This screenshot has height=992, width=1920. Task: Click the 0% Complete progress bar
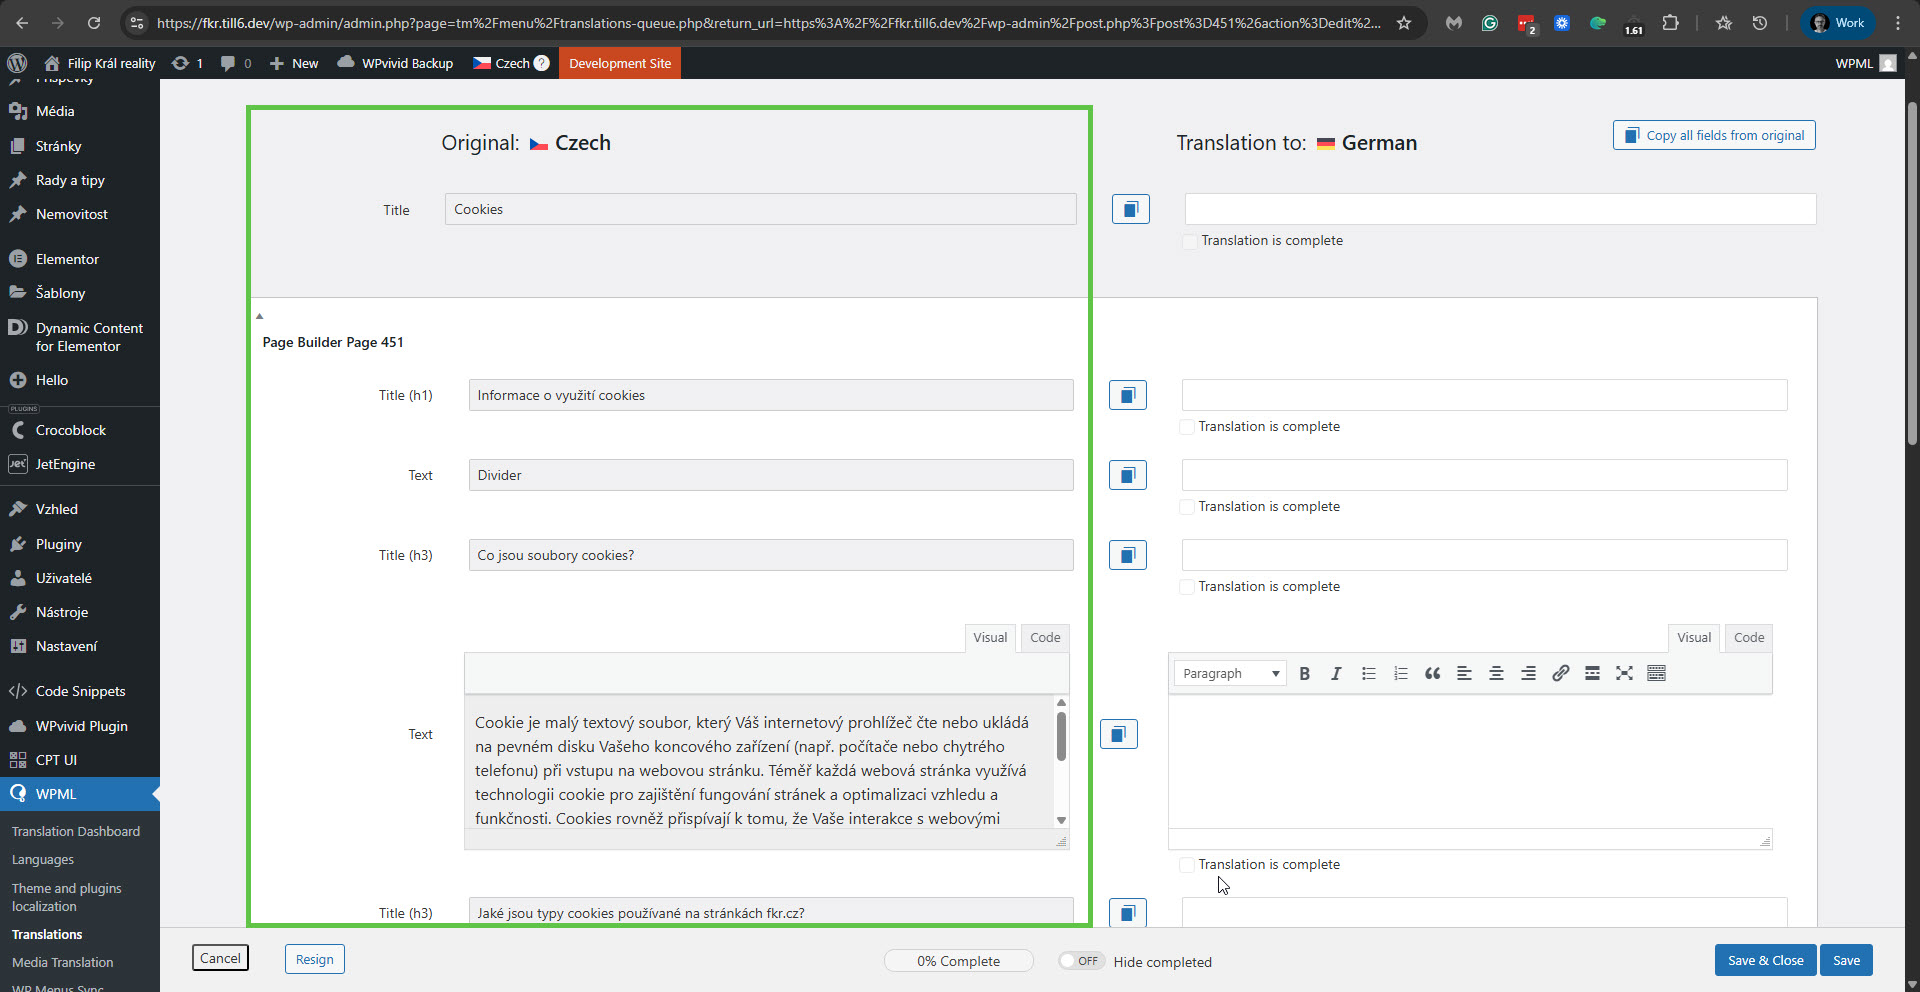(958, 961)
